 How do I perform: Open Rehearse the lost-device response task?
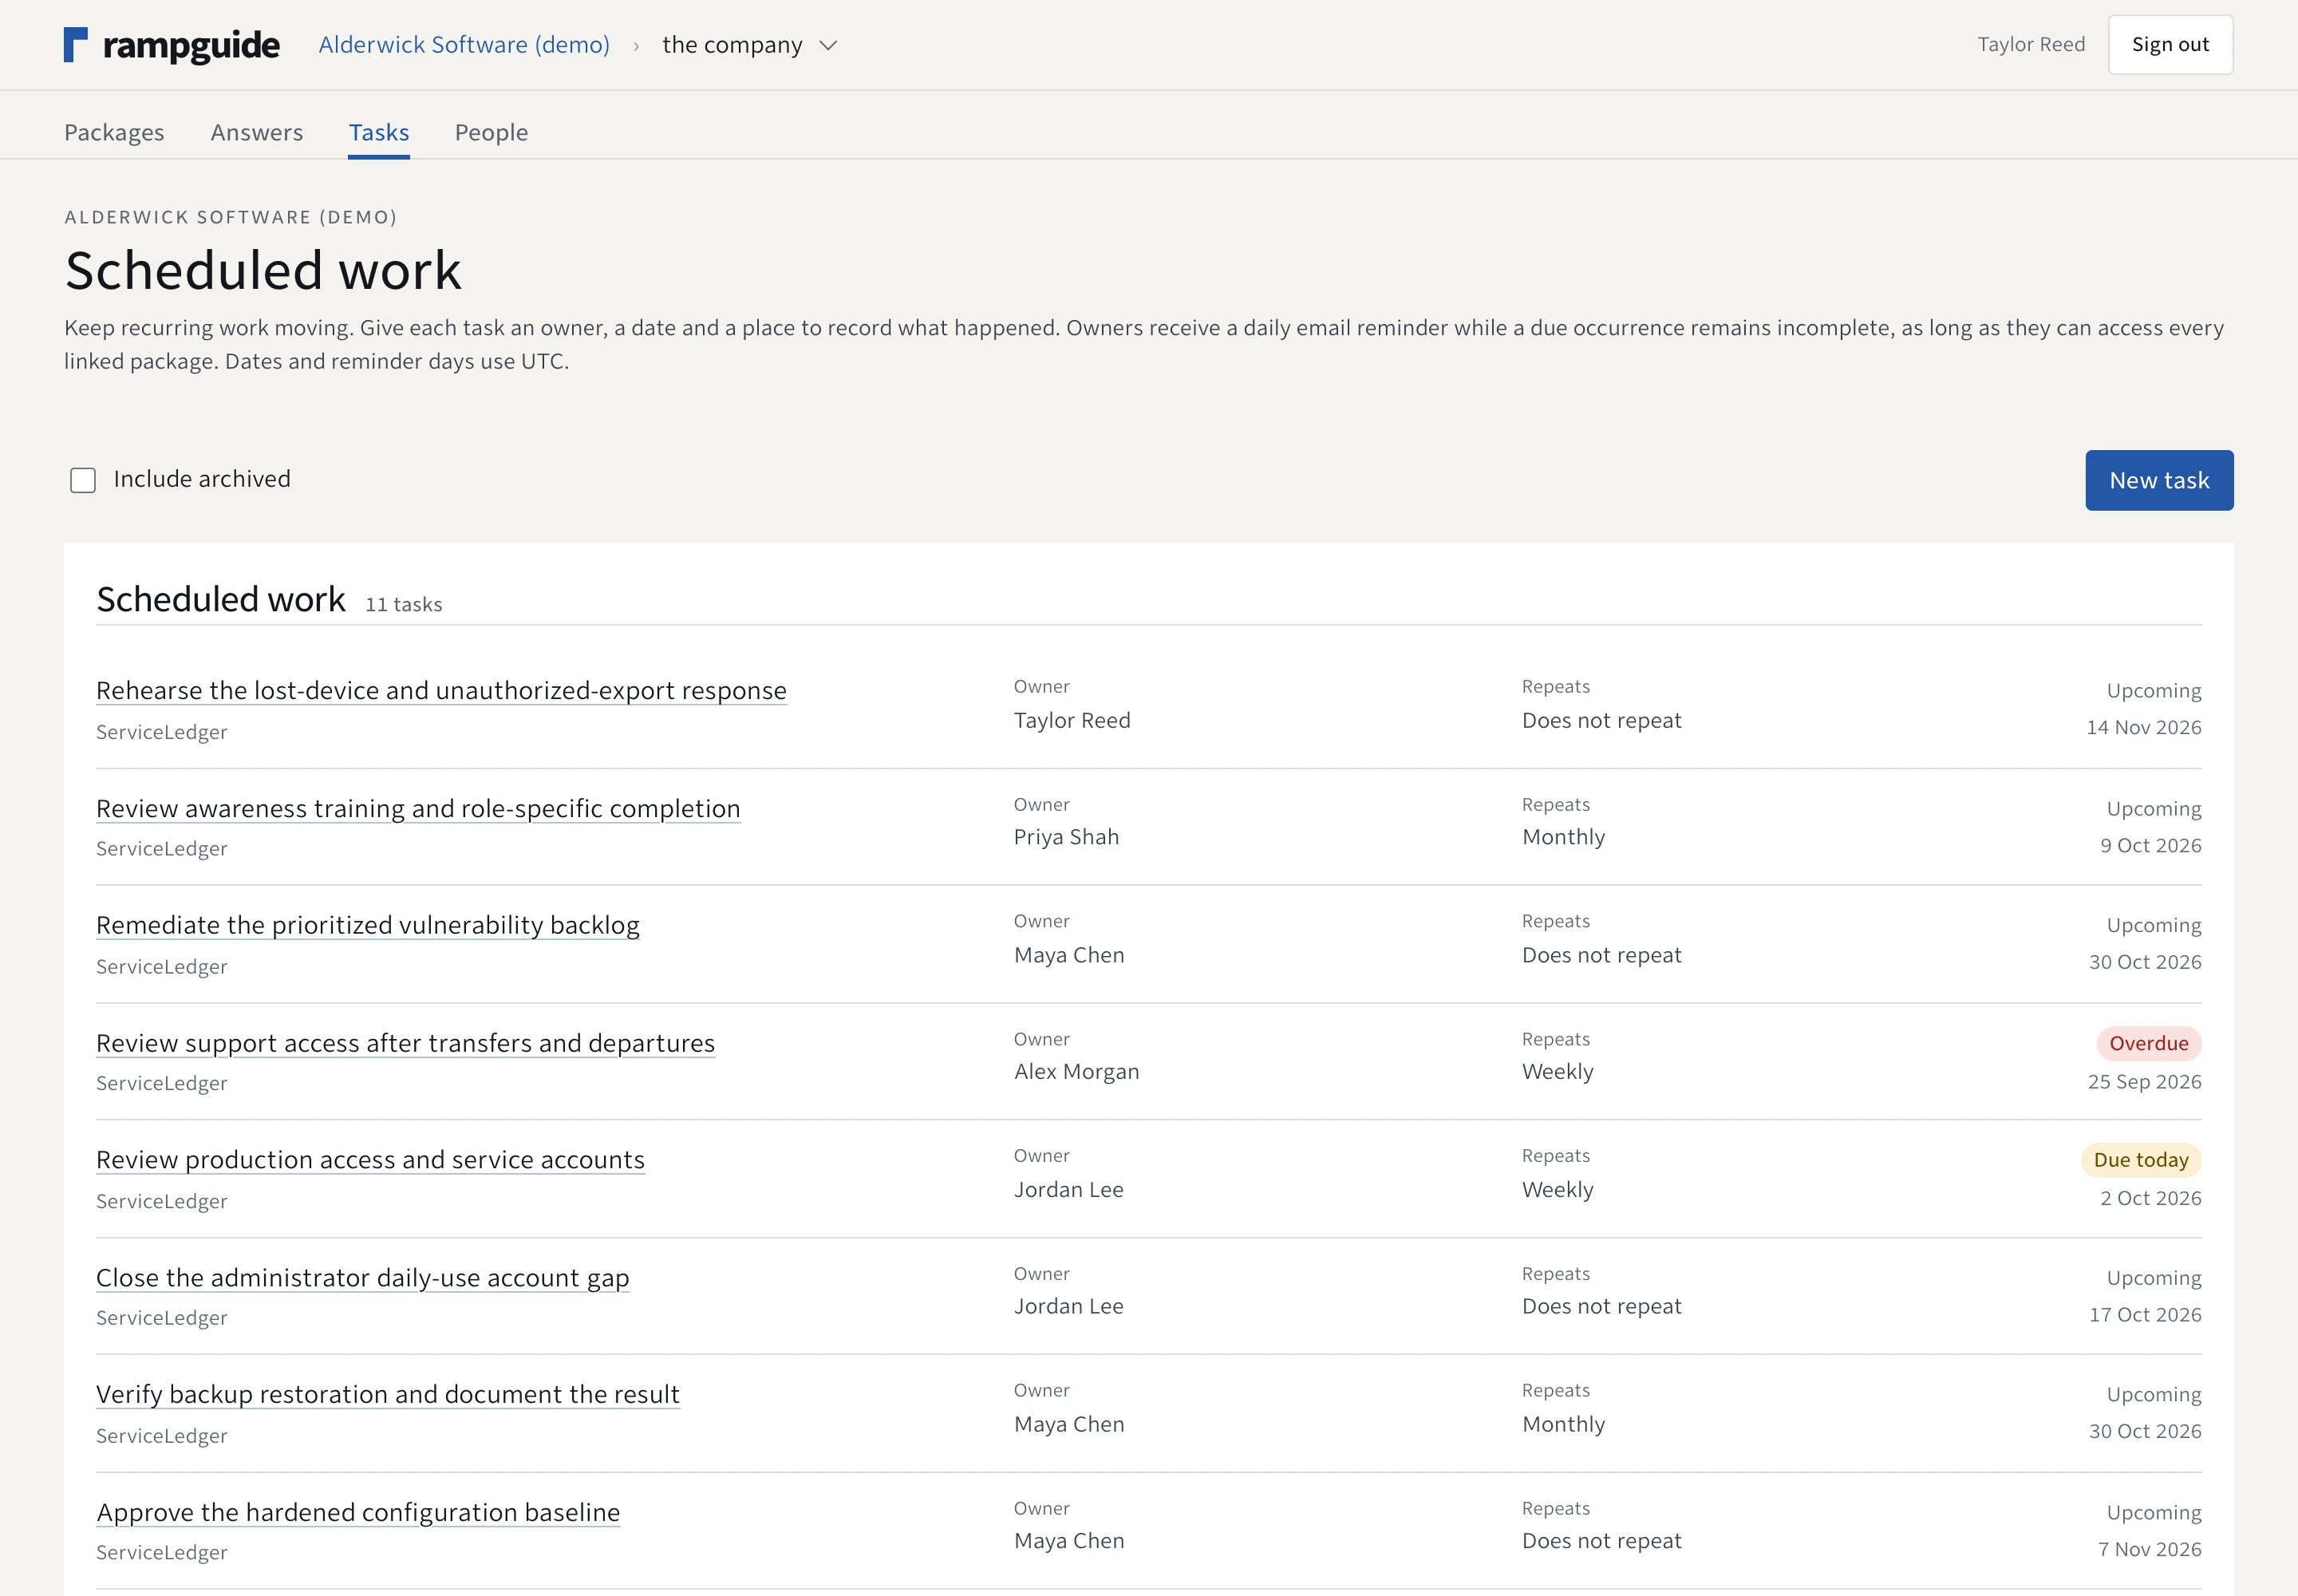[441, 690]
